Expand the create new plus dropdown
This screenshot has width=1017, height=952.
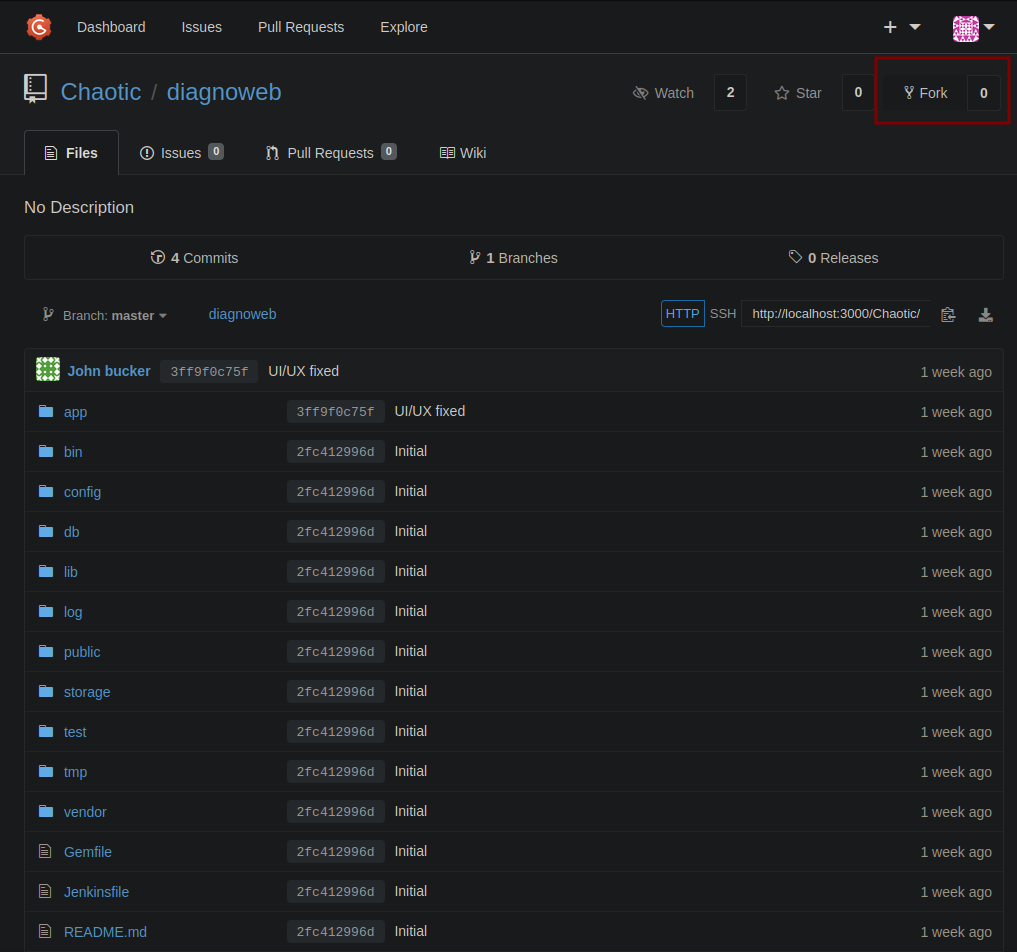pyautogui.click(x=902, y=27)
